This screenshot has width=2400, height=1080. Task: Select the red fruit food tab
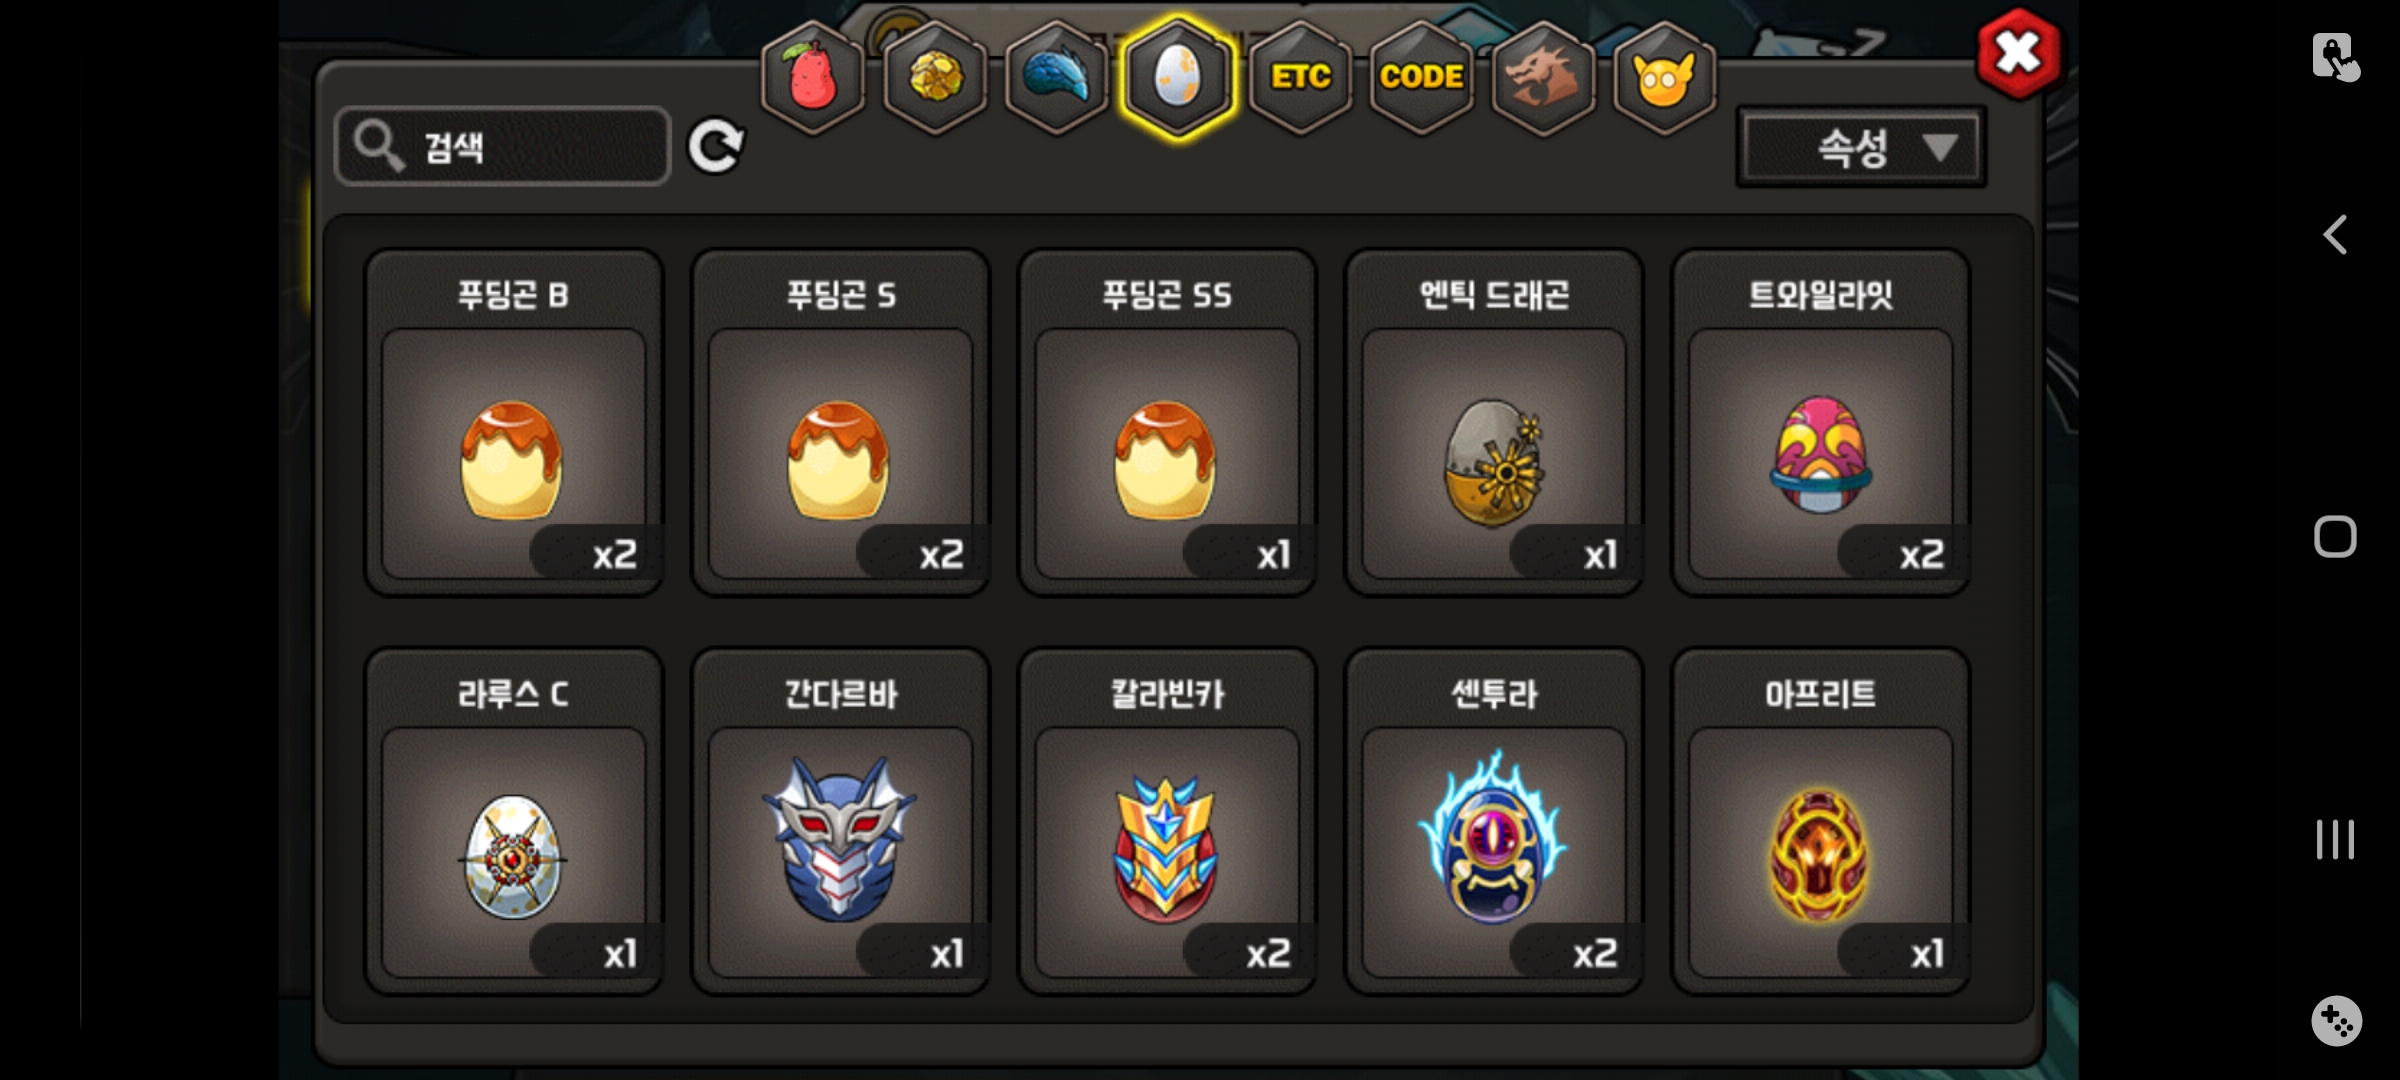813,78
